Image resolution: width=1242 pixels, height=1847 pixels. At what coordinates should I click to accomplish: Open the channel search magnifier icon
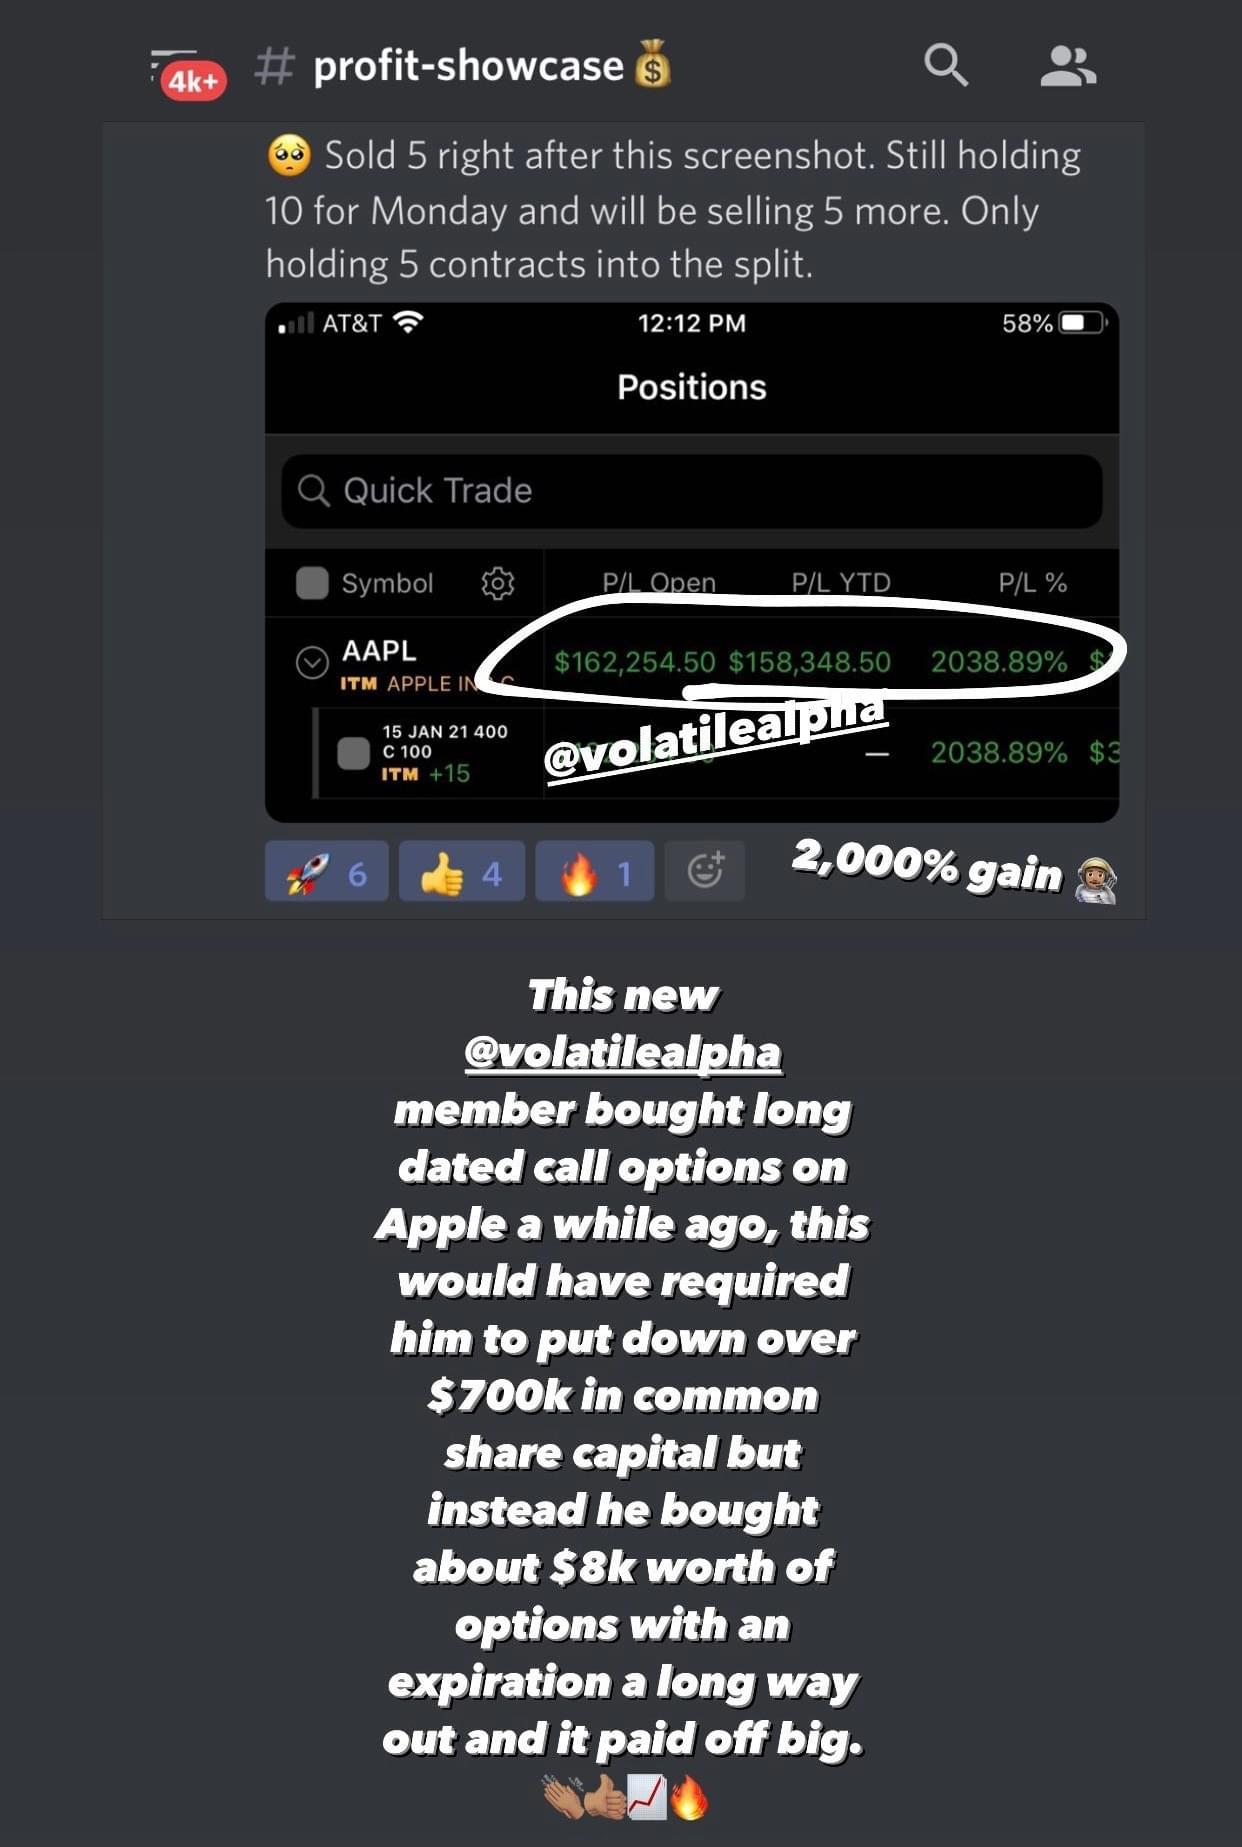point(945,66)
